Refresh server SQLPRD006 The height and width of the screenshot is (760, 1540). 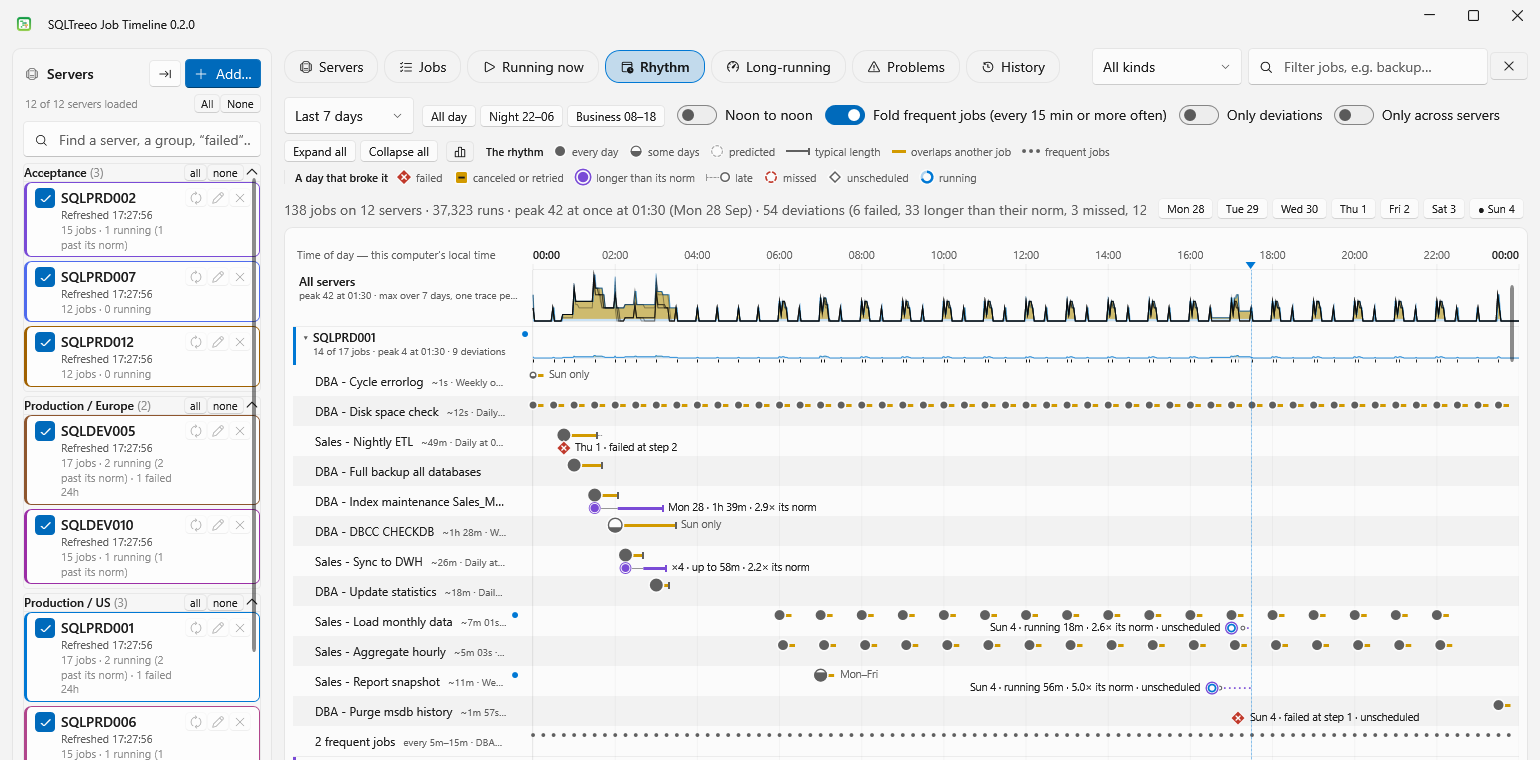[x=196, y=722]
